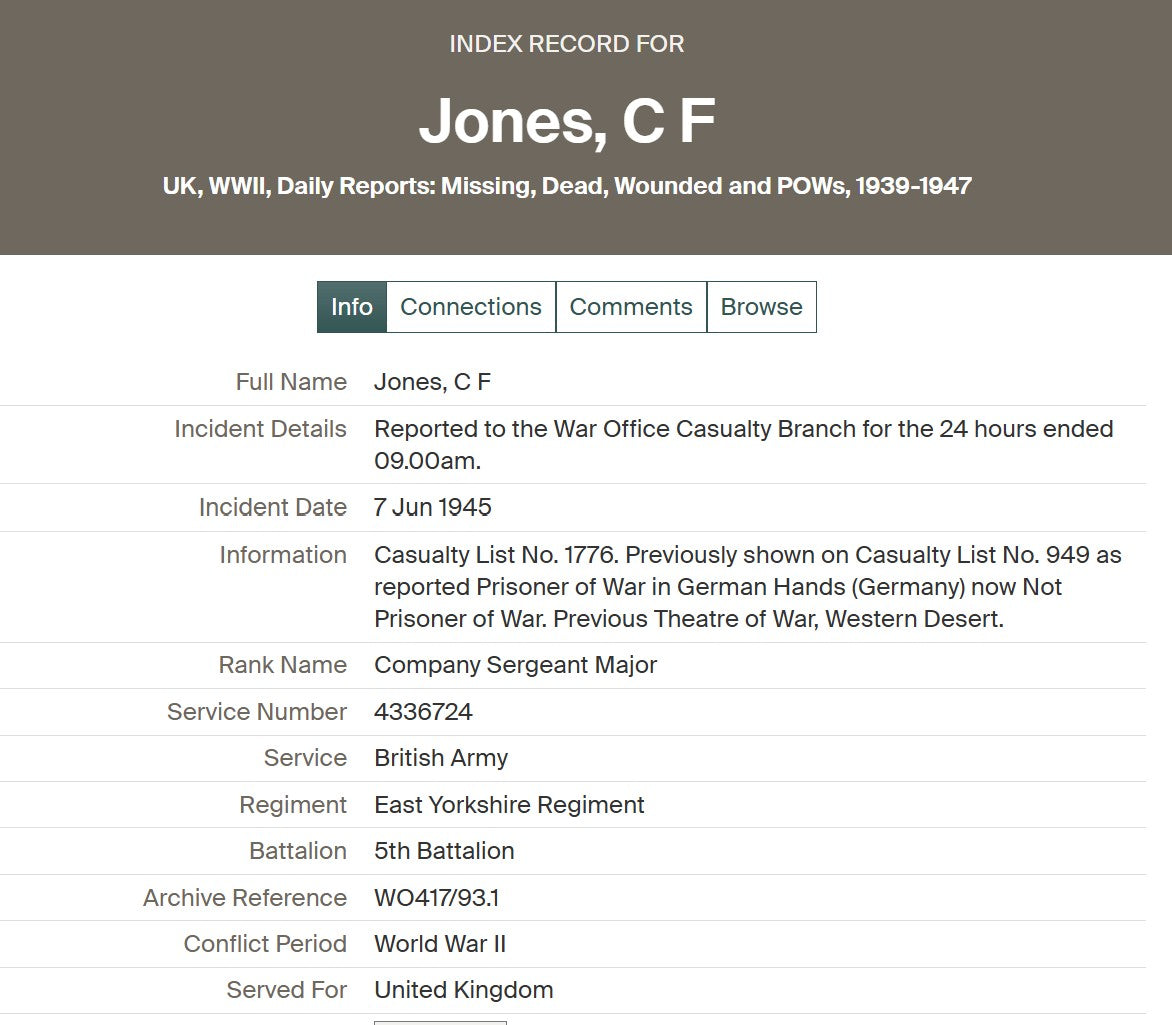Screen dimensions: 1172x1025
Task: Click the 'Archive Reference' field label
Action: (x=244, y=898)
